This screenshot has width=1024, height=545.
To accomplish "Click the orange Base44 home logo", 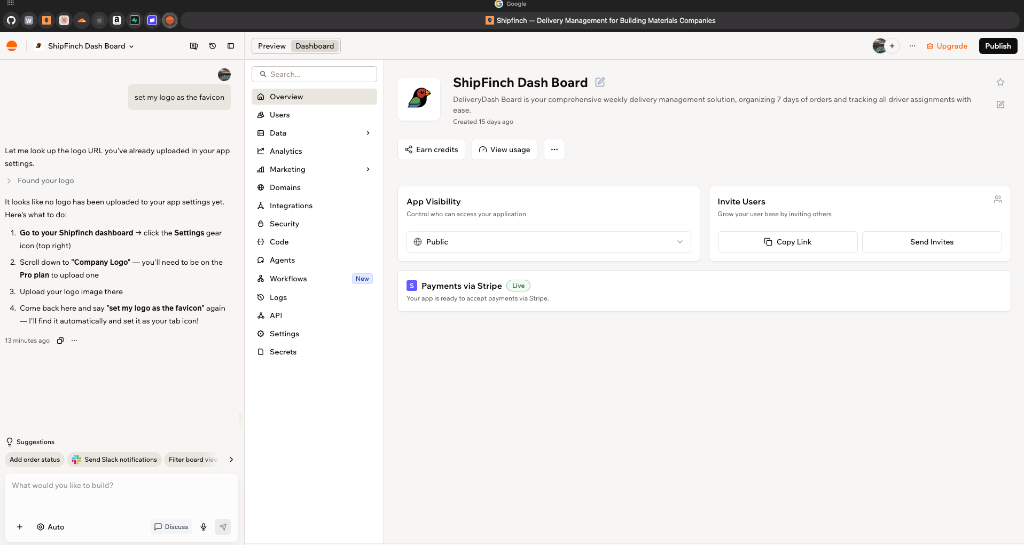I will point(12,46).
